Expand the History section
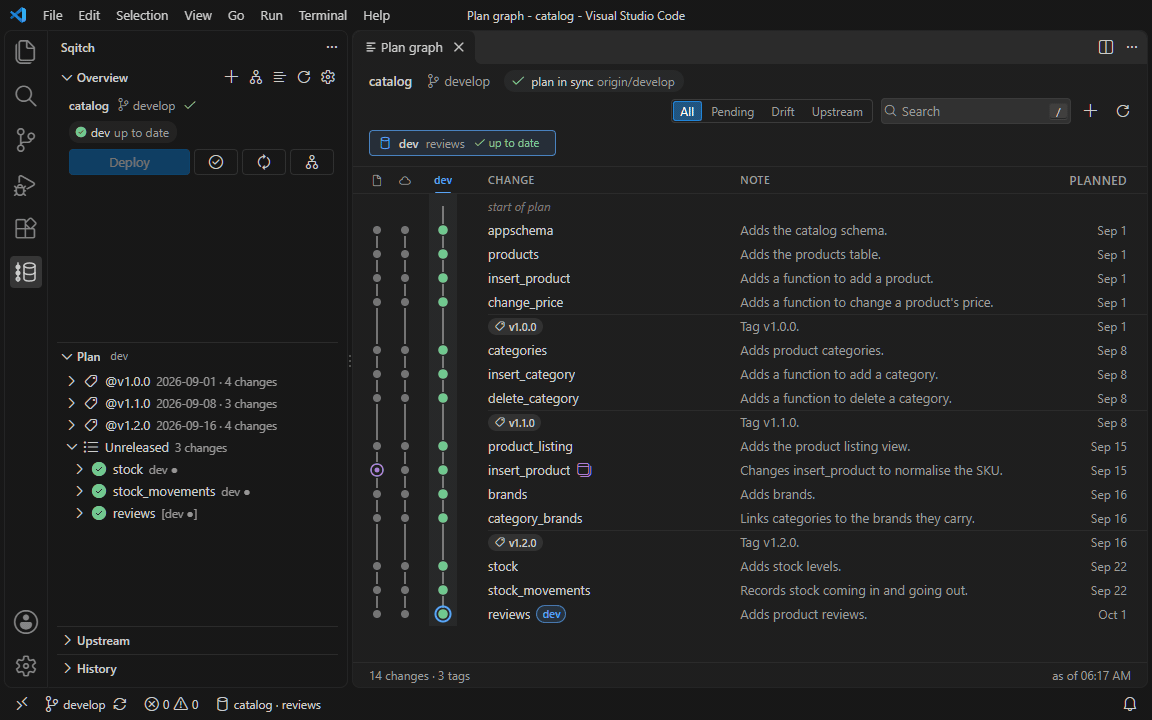The width and height of the screenshot is (1152, 720). coord(67,669)
